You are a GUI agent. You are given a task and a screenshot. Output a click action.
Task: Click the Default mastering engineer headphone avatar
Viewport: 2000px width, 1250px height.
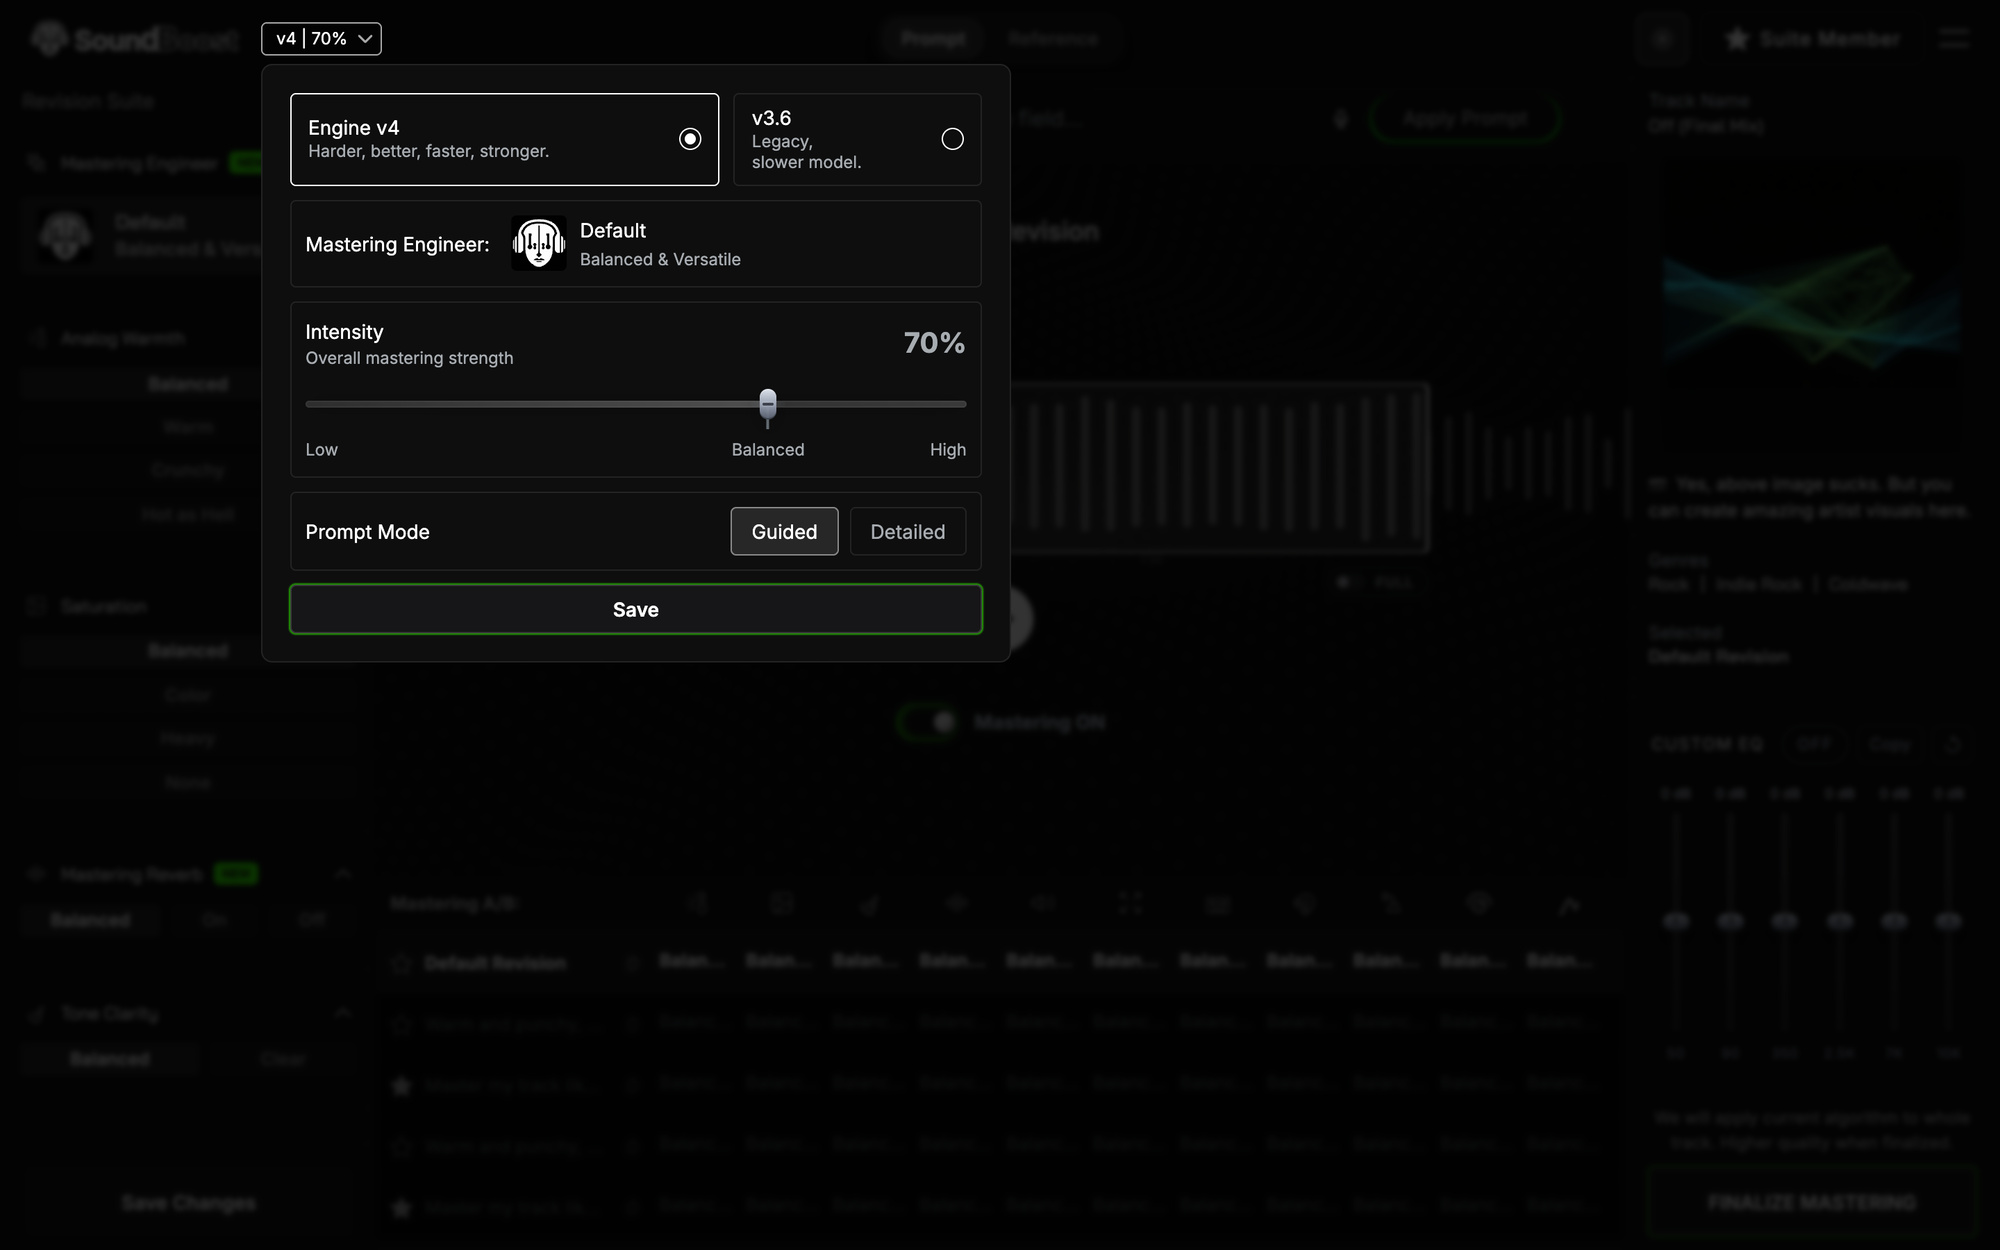point(538,243)
